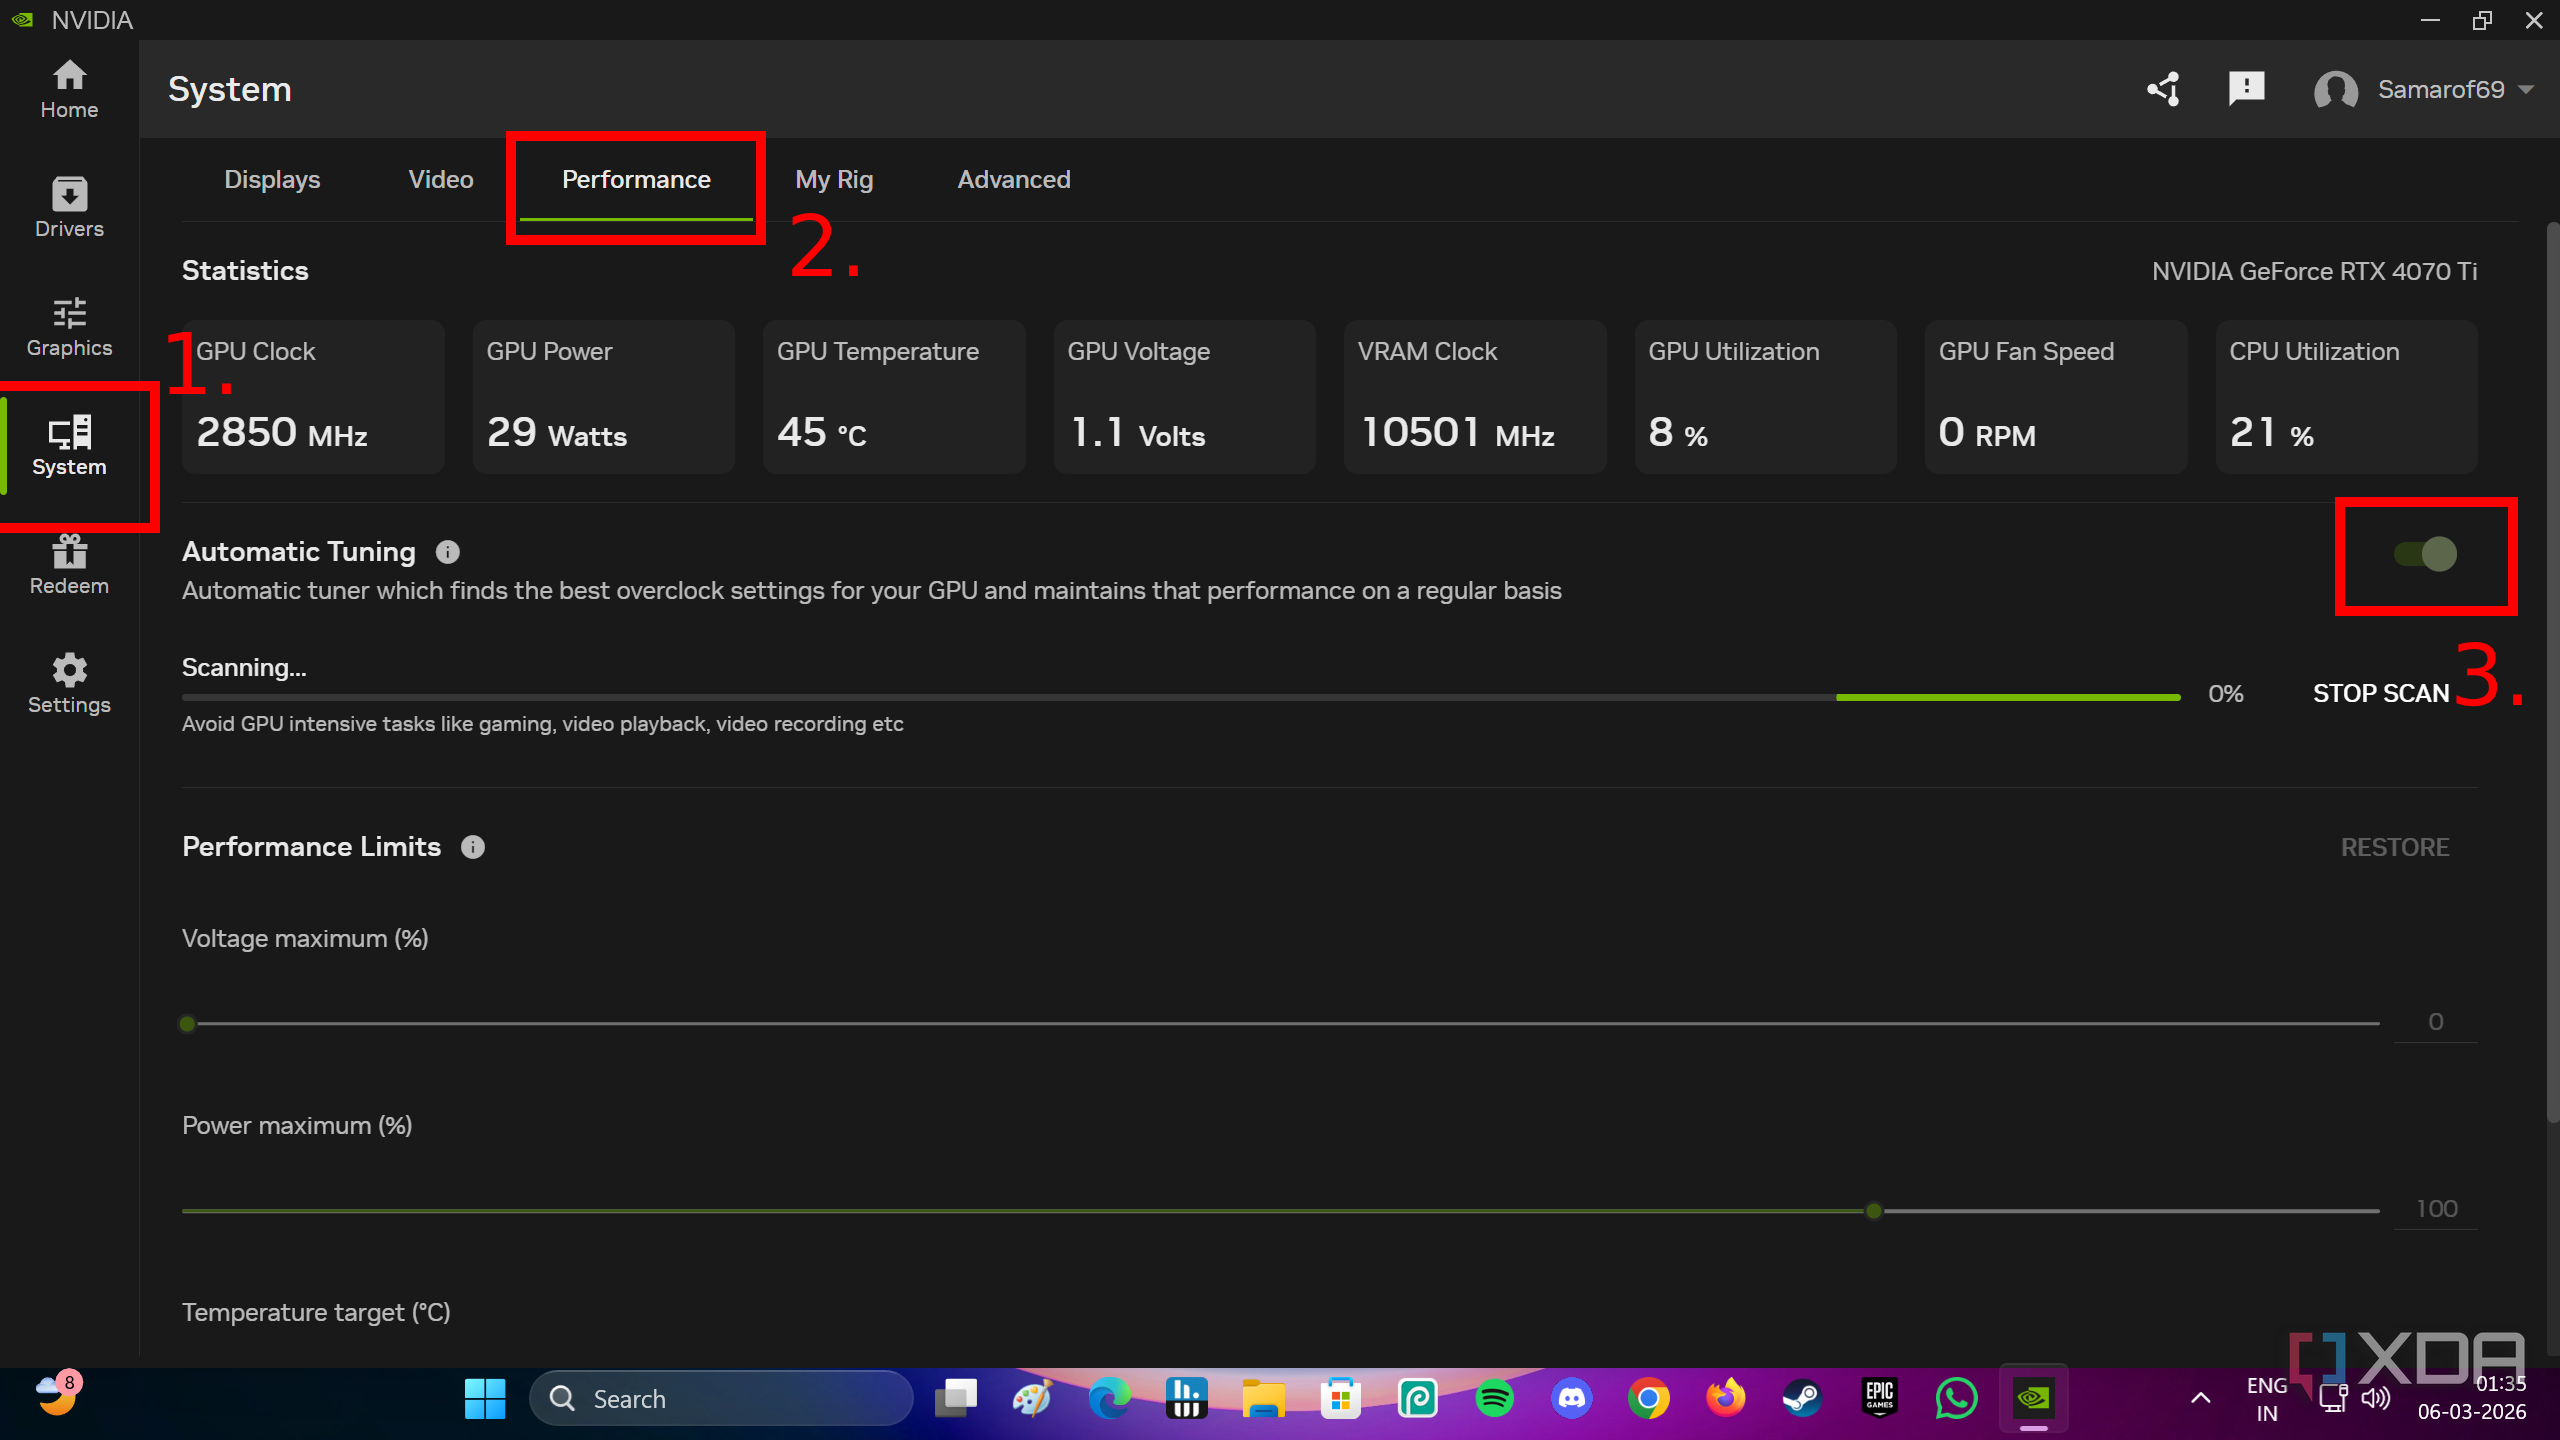Screen dimensions: 2560x1440
Task: Click ENG IN language indicator
Action: click(2267, 1399)
